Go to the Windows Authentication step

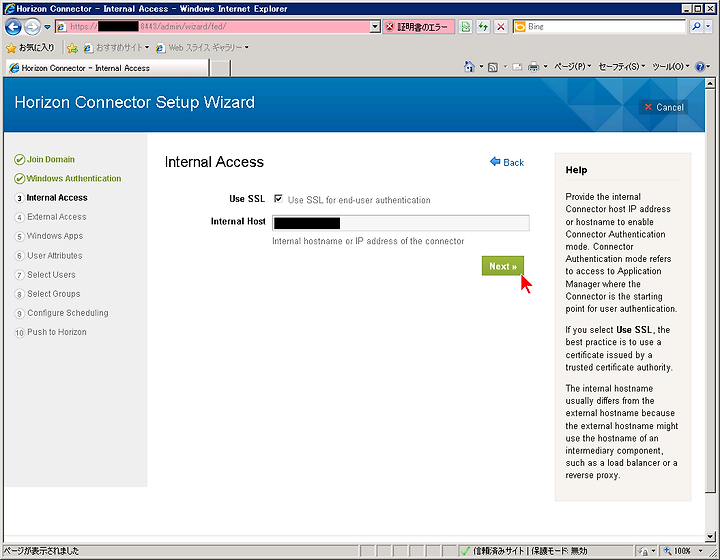coord(73,179)
